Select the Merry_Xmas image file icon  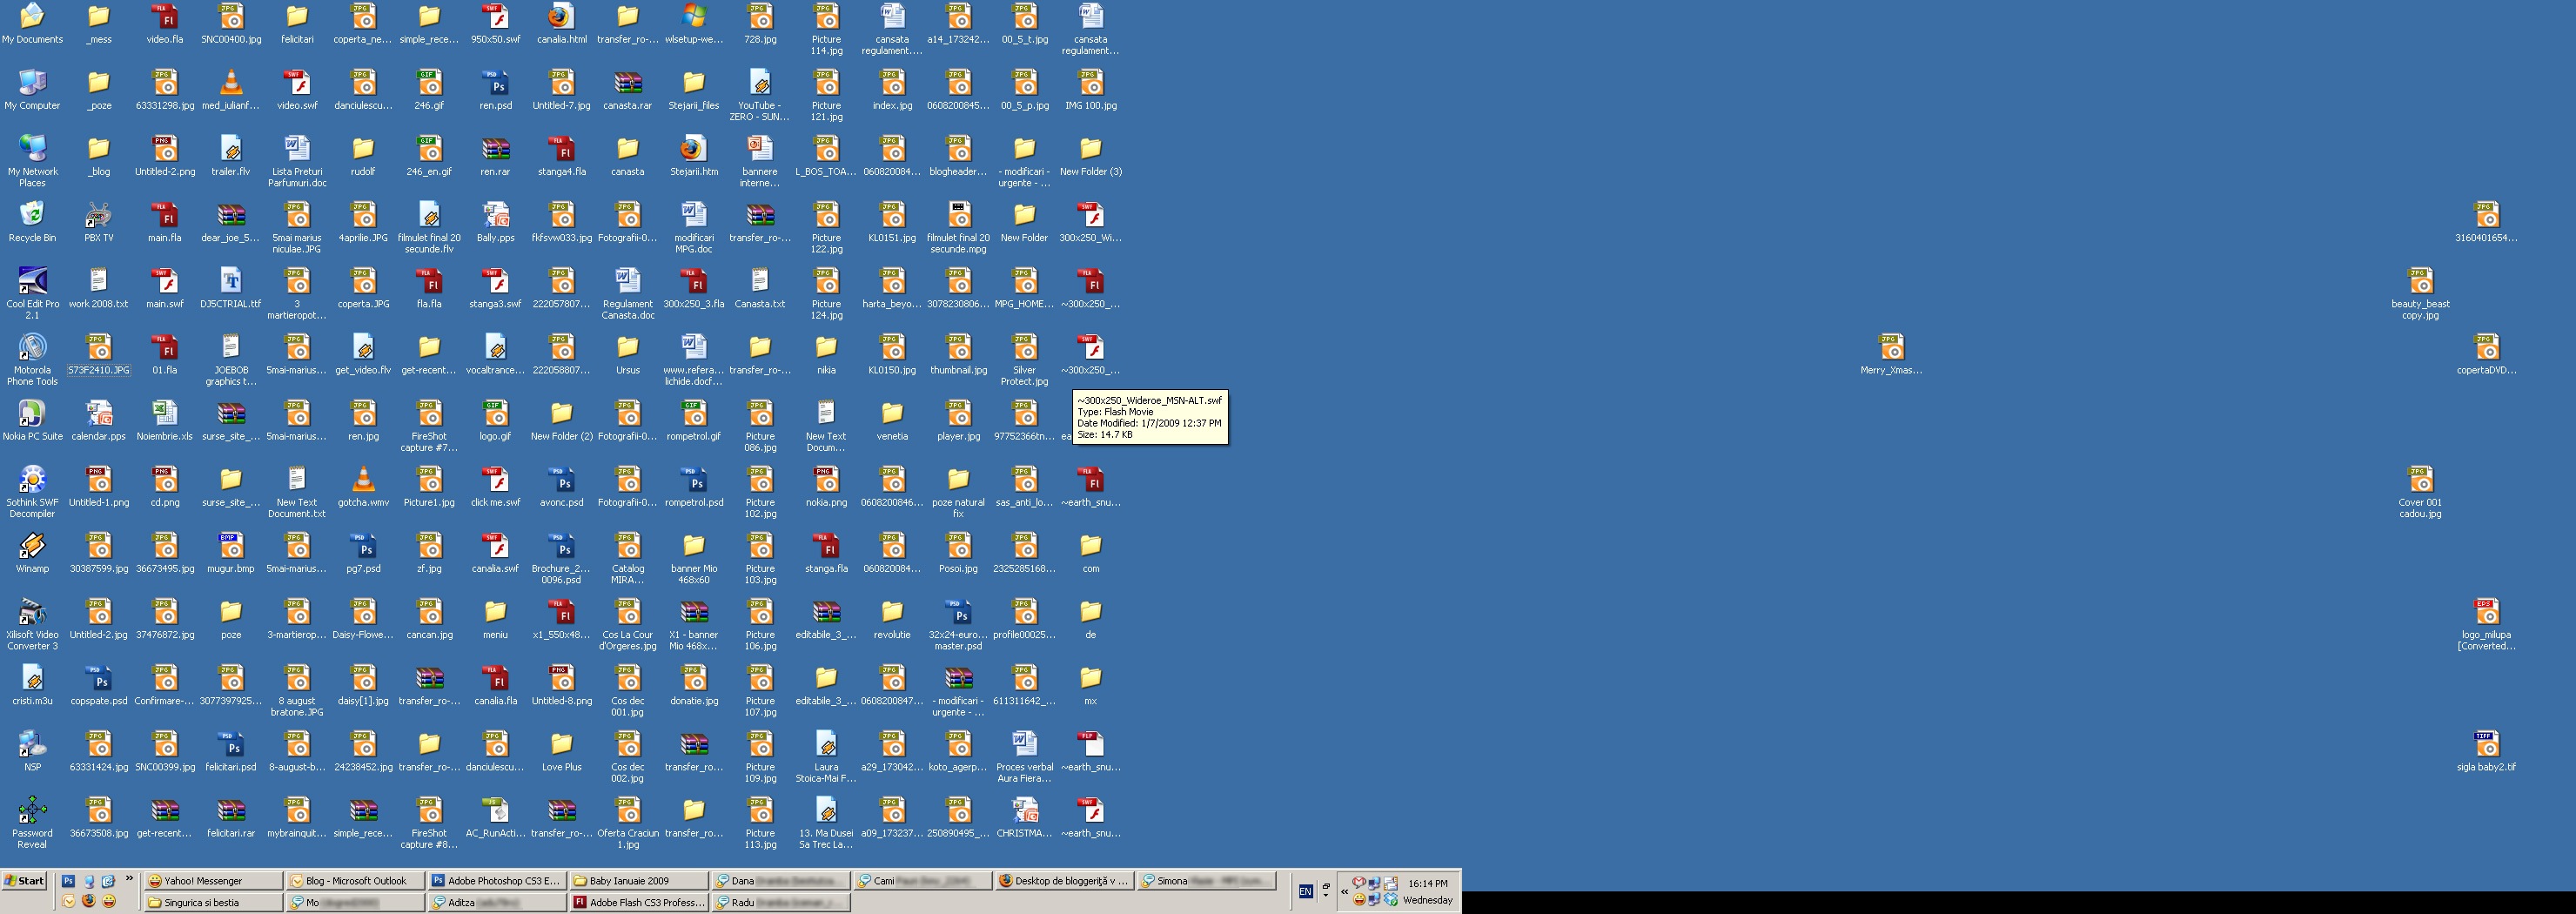pyautogui.click(x=1890, y=348)
